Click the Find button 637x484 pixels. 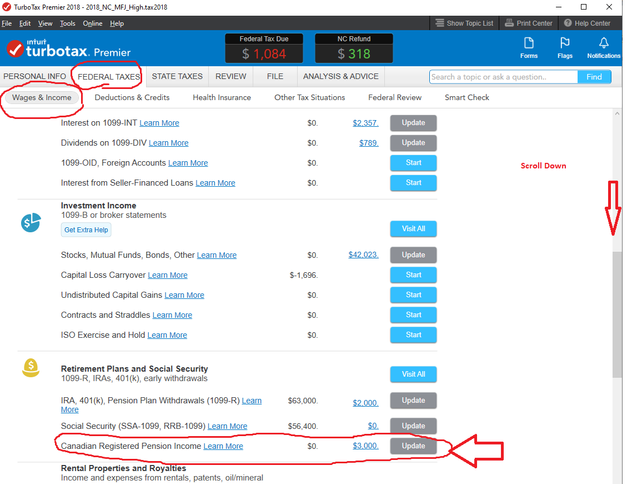coord(594,77)
